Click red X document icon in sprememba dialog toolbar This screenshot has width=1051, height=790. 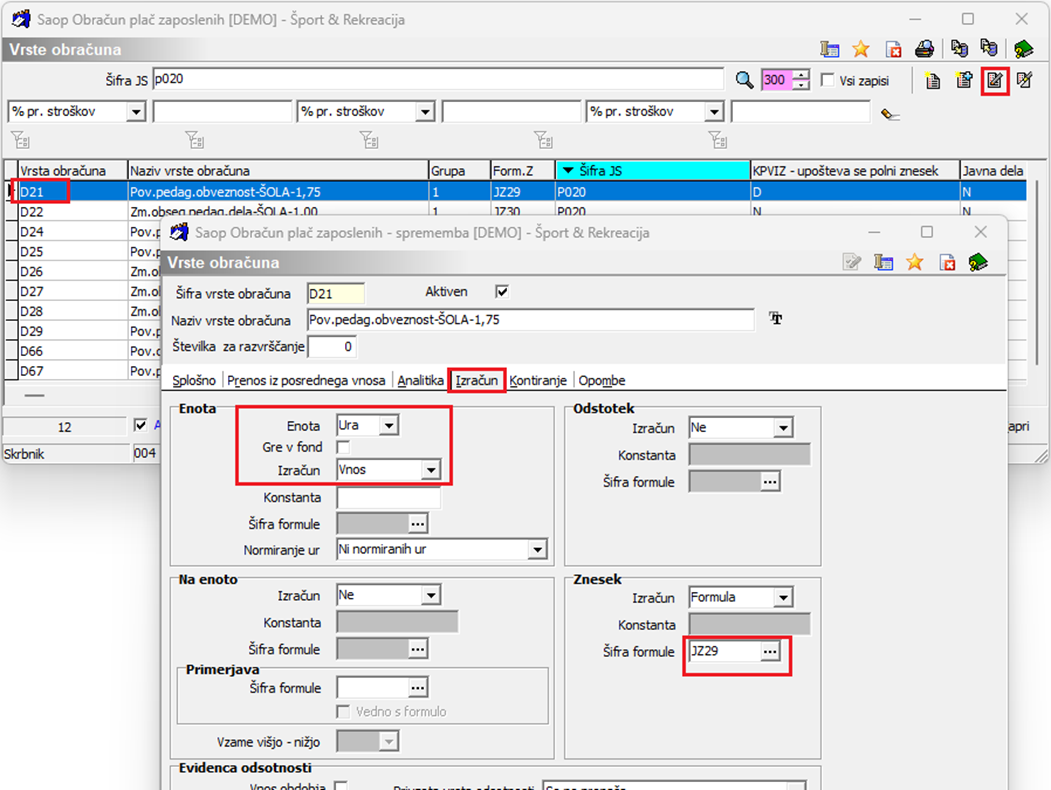(x=946, y=263)
